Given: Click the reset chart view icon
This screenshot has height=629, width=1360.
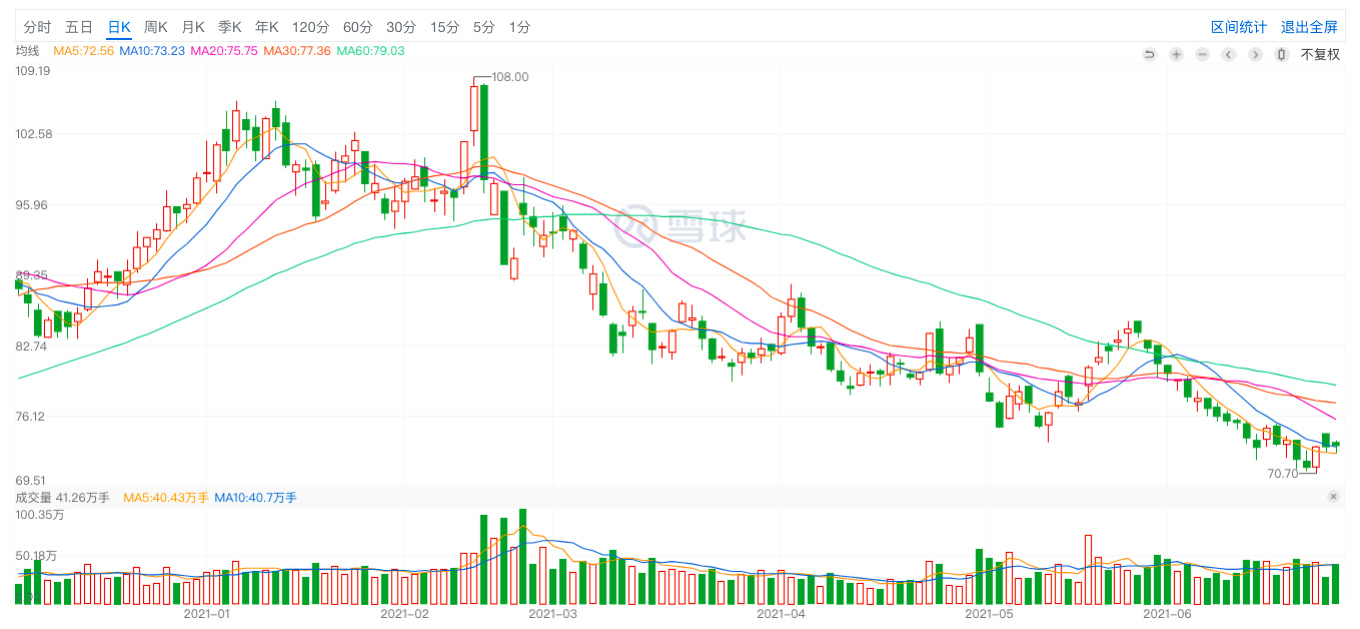Looking at the screenshot, I should (x=1150, y=55).
